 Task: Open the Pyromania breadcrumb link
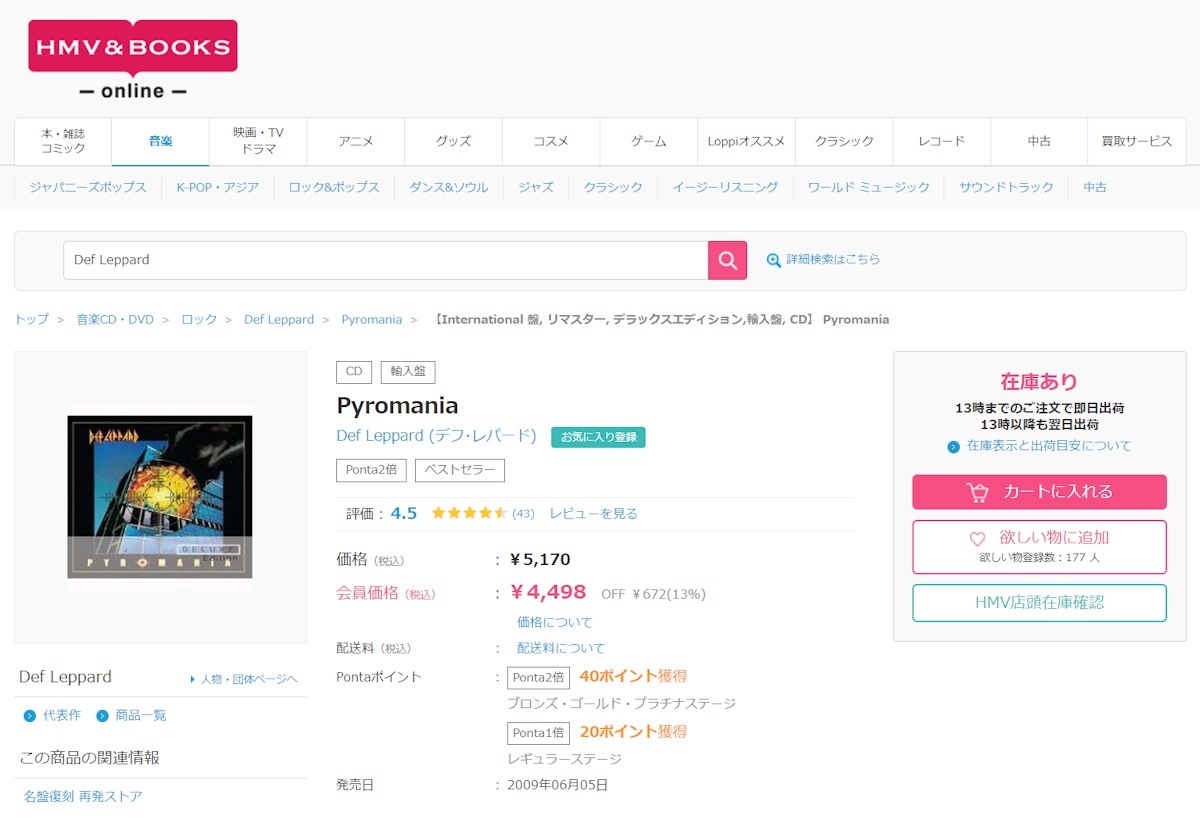[x=371, y=320]
